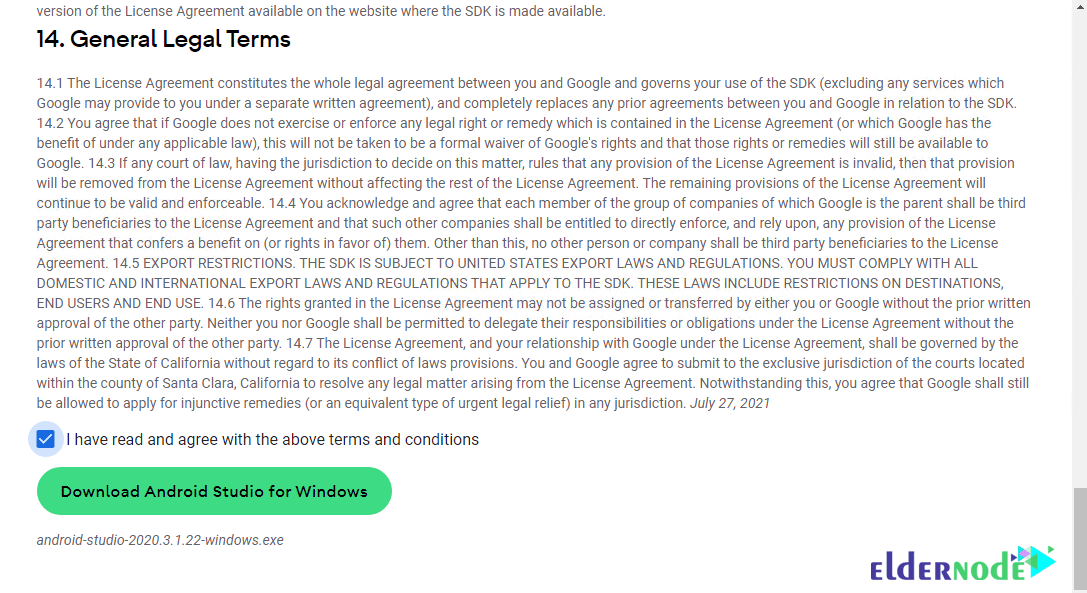Viewport: 1087px width, 593px height.
Task: Click the android-studio-2020.3.1.22-windows.exe filename text
Action: (160, 540)
